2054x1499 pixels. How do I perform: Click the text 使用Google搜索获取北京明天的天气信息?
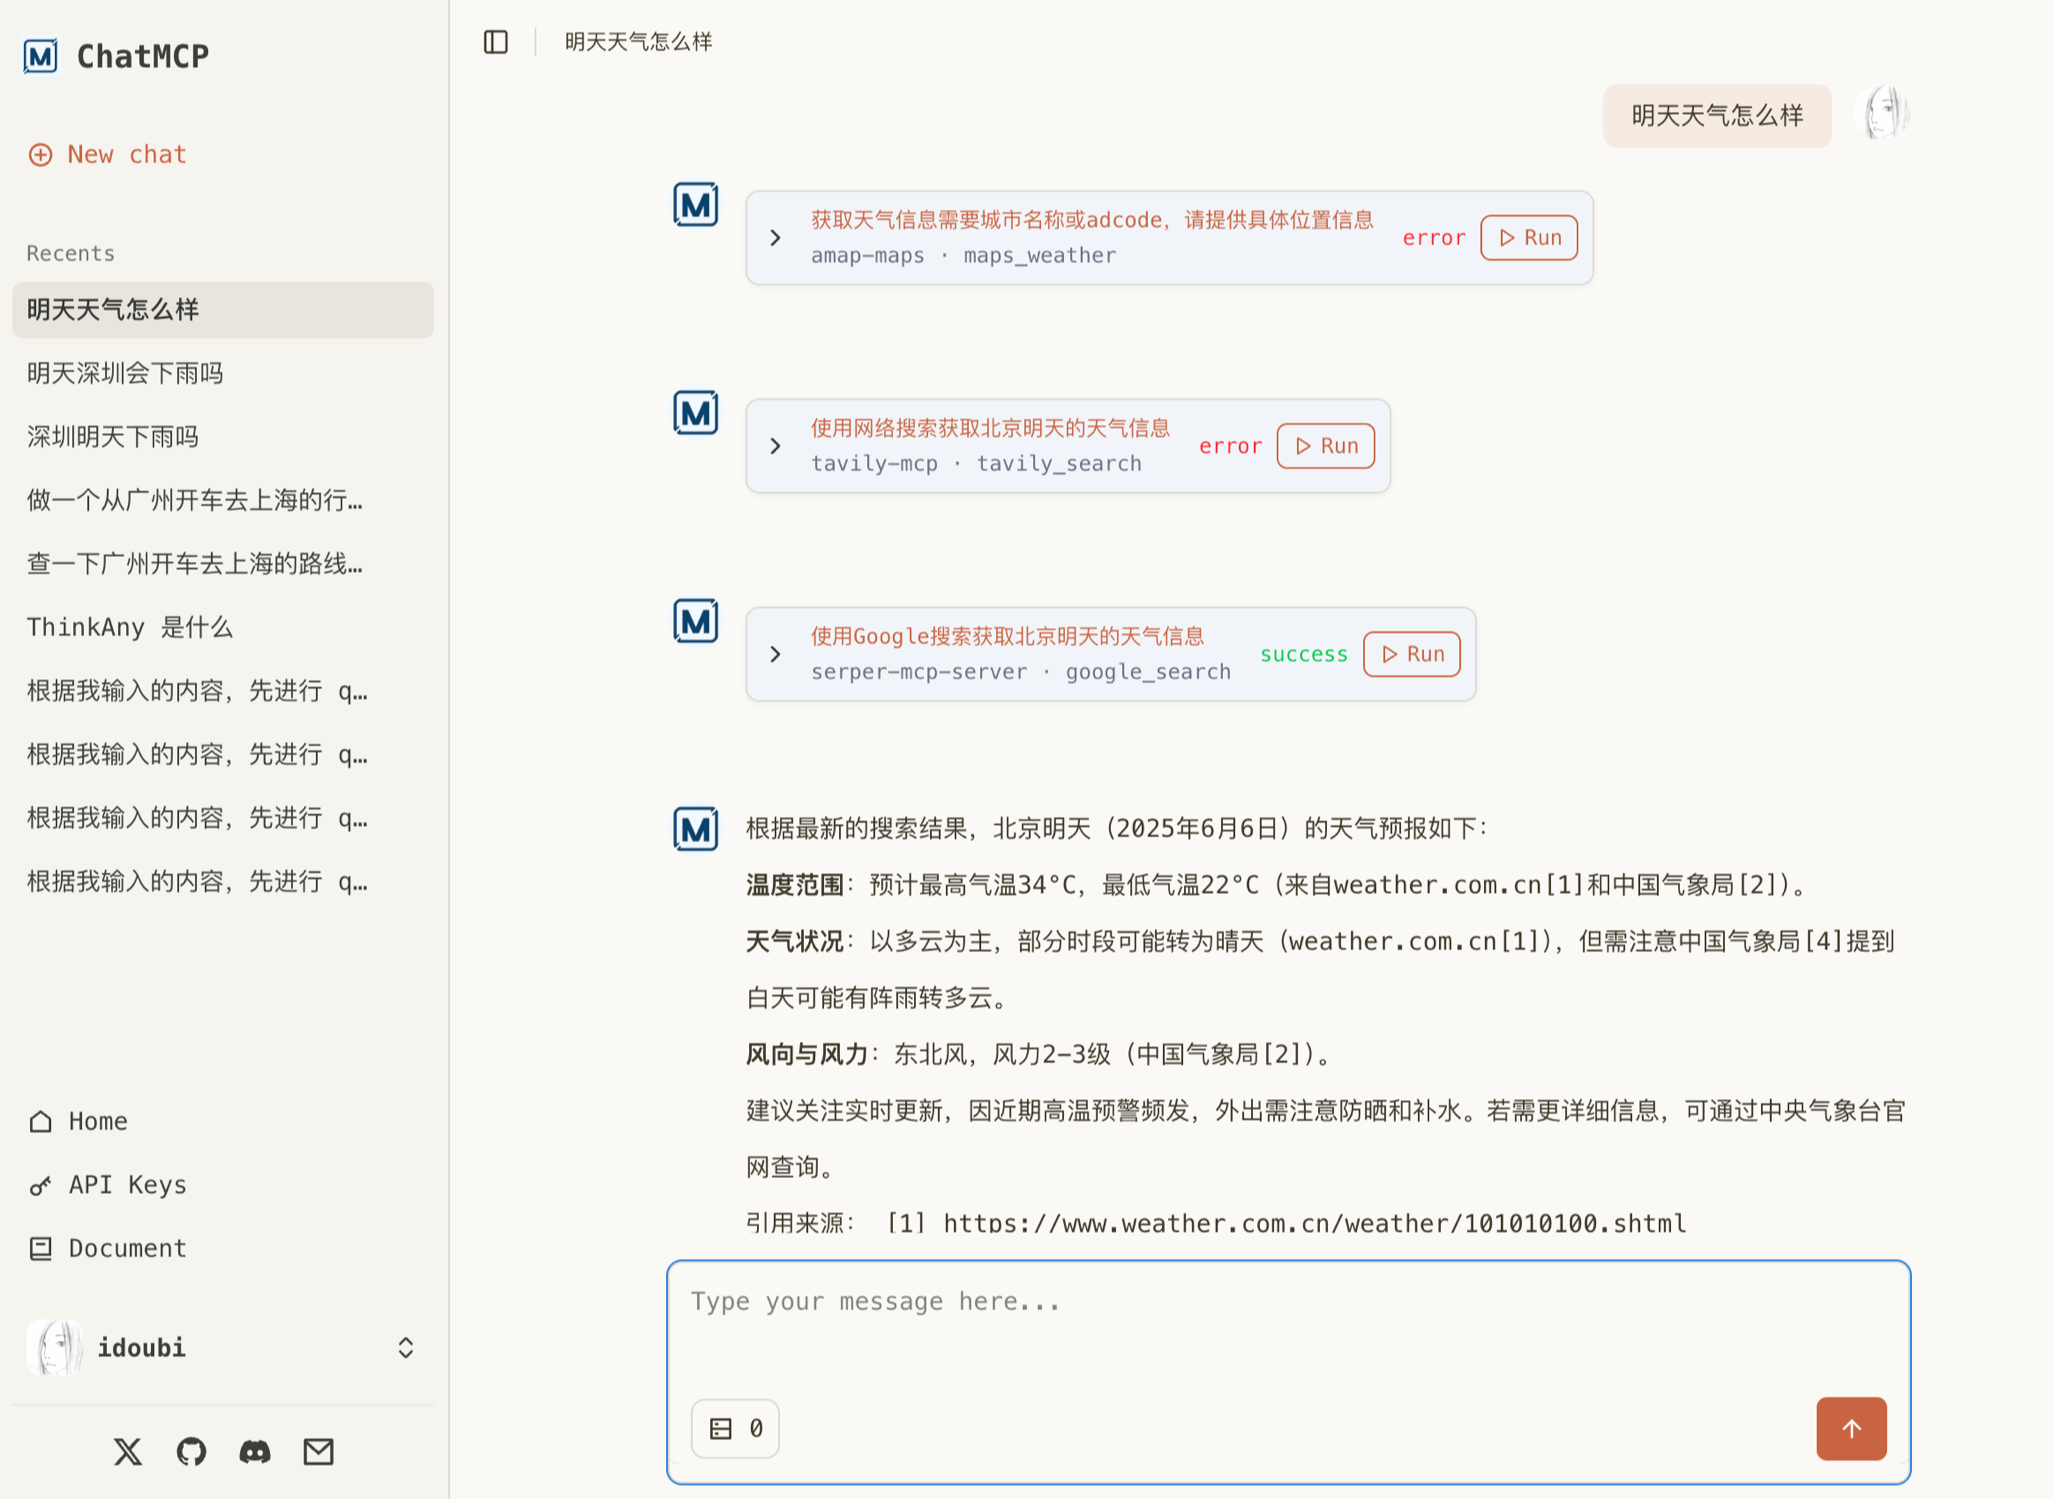click(1007, 636)
